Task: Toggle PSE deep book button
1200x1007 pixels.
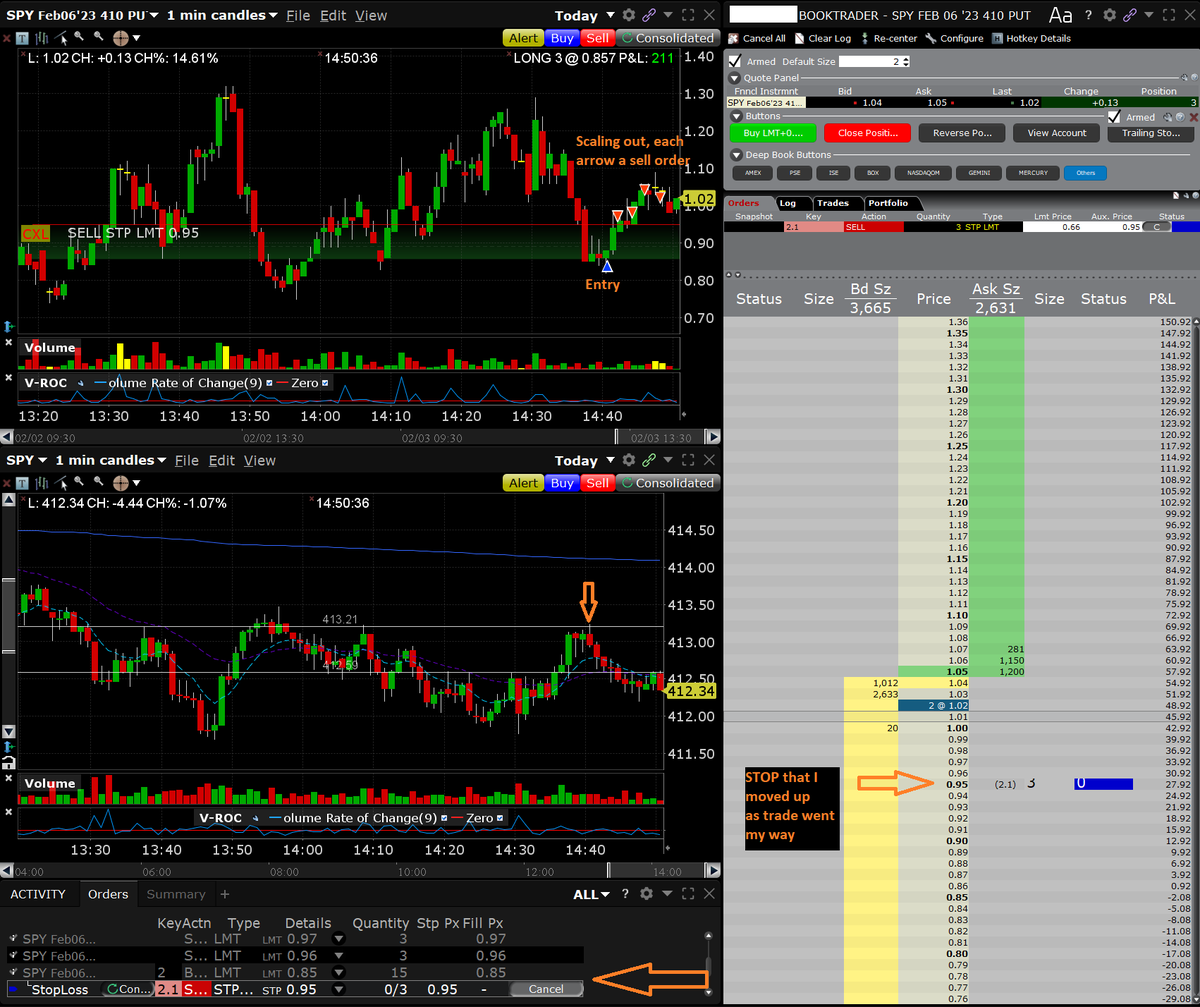Action: 795,173
